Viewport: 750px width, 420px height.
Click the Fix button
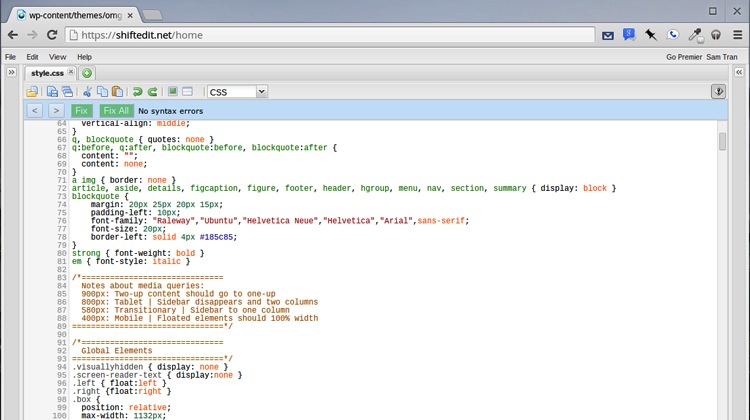(x=81, y=111)
